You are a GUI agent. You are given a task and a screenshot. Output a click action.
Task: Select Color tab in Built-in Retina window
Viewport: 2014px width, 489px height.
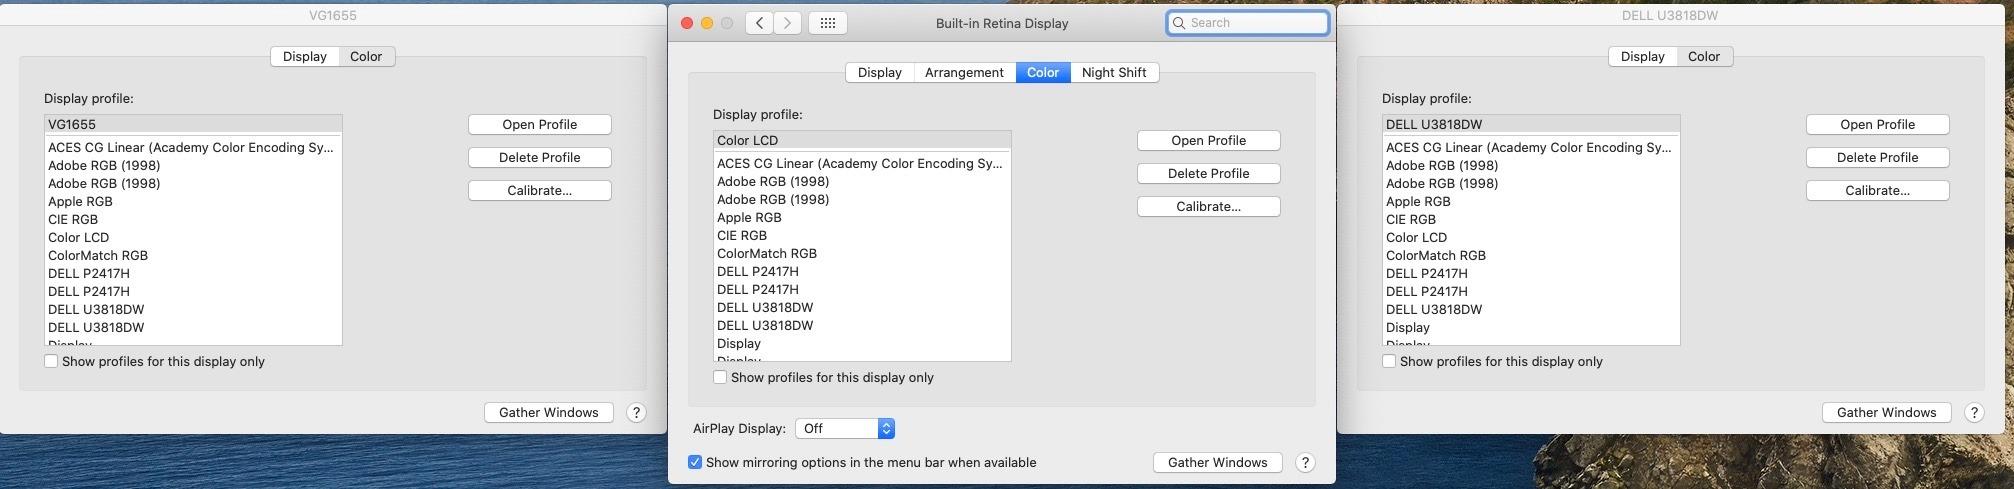[x=1043, y=72]
